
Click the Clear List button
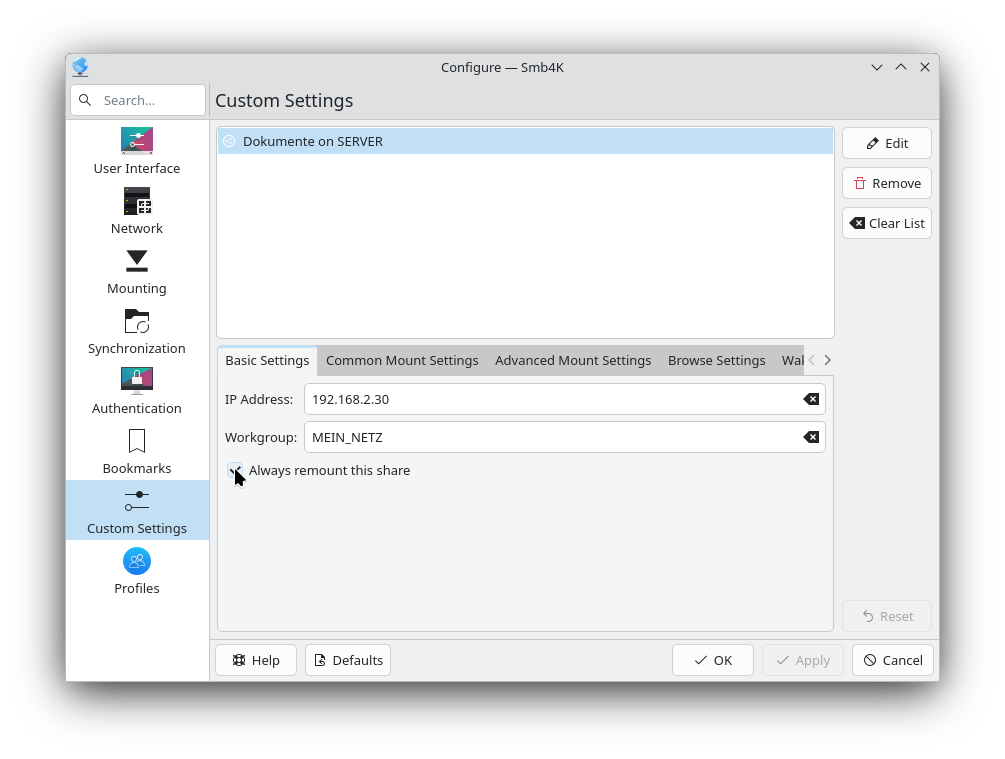[887, 223]
